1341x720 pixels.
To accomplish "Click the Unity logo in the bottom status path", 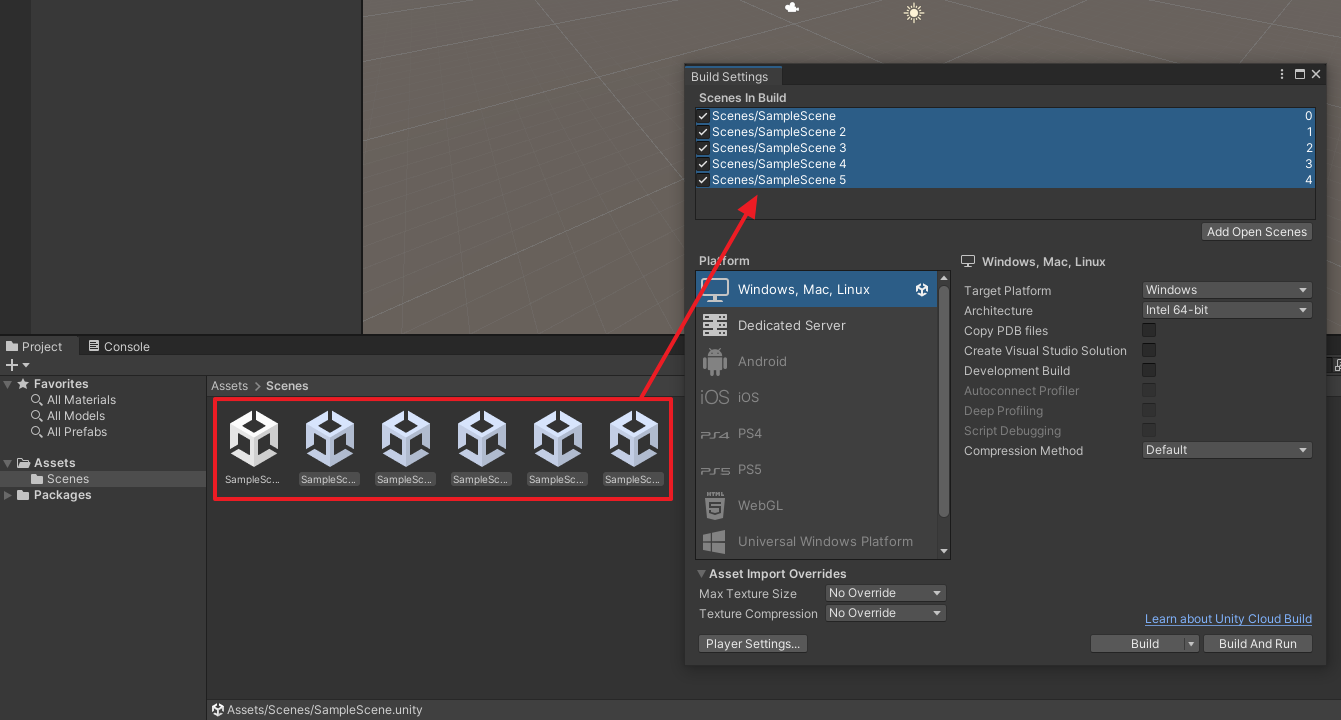I will click(x=218, y=710).
